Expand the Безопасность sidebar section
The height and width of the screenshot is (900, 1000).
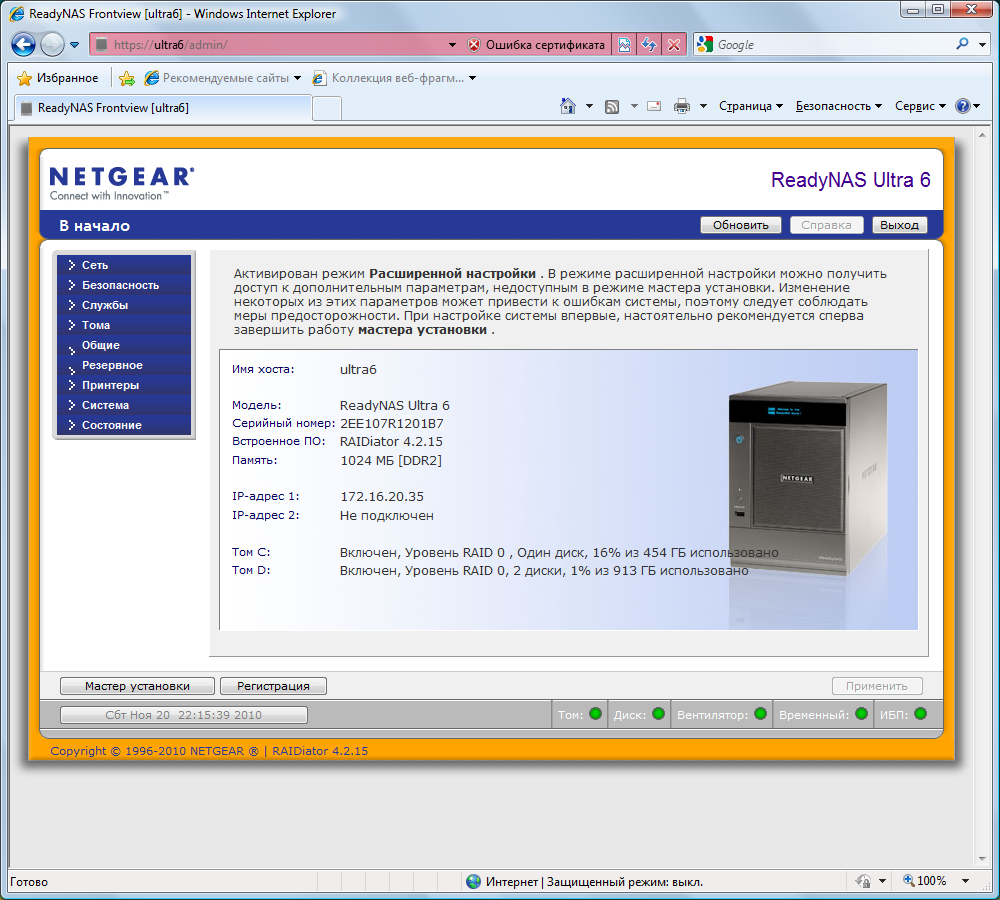[x=124, y=285]
